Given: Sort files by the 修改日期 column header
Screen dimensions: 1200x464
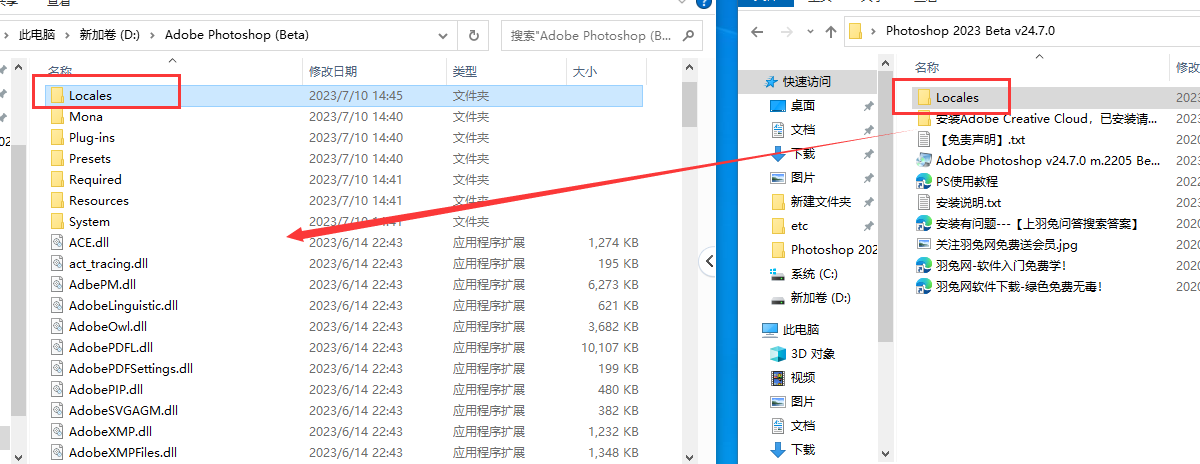Looking at the screenshot, I should click(332, 71).
